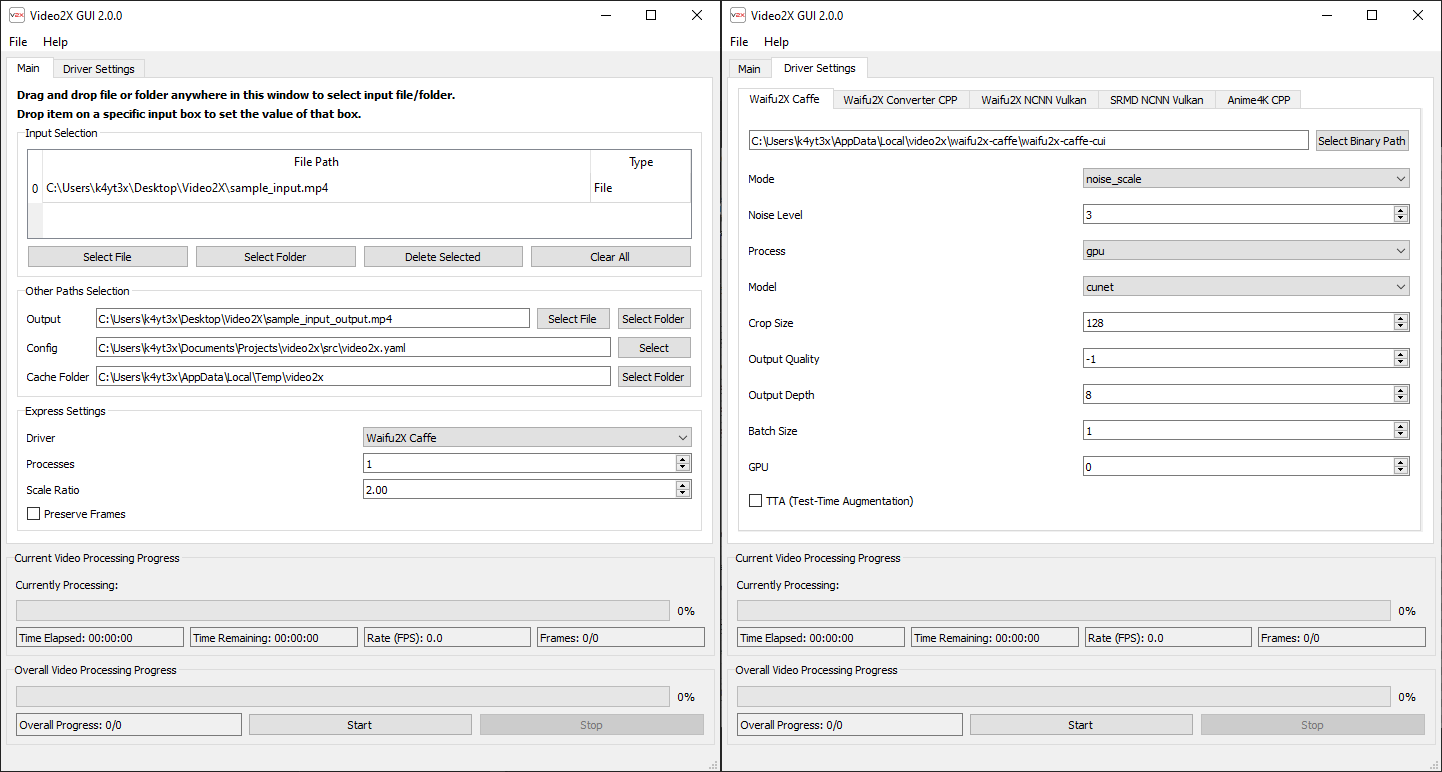Viewport: 1442px width, 772px height.
Task: Click Video2X logo icon in right window title bar
Action: point(738,15)
